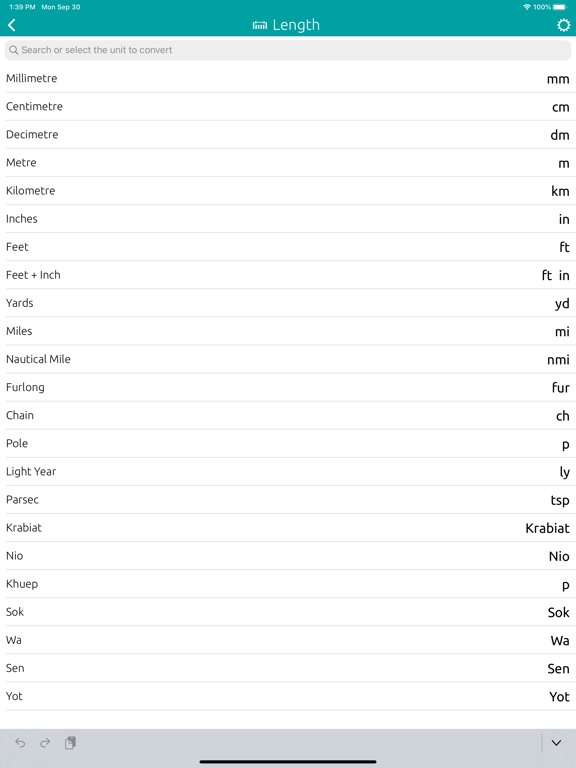
Task: Tap the redo arrow in bottom toolbar
Action: tap(45, 743)
